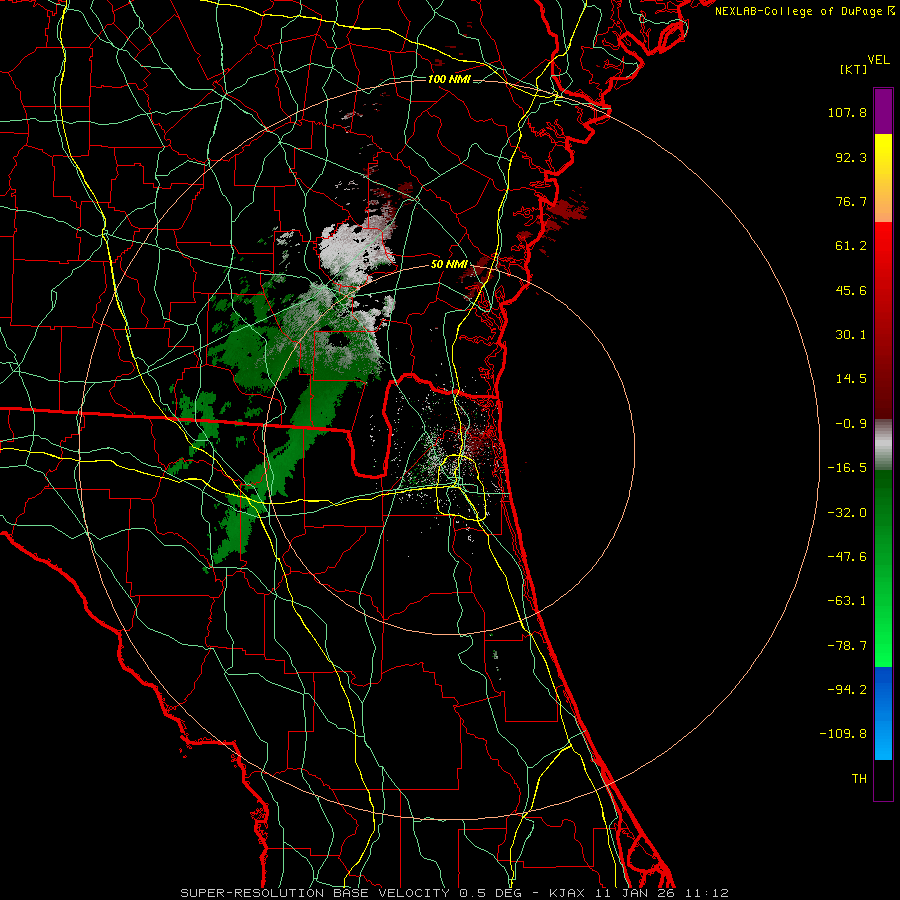Select the 76.7 legend value
Viewport: 900px width, 900px height.
pyautogui.click(x=851, y=201)
